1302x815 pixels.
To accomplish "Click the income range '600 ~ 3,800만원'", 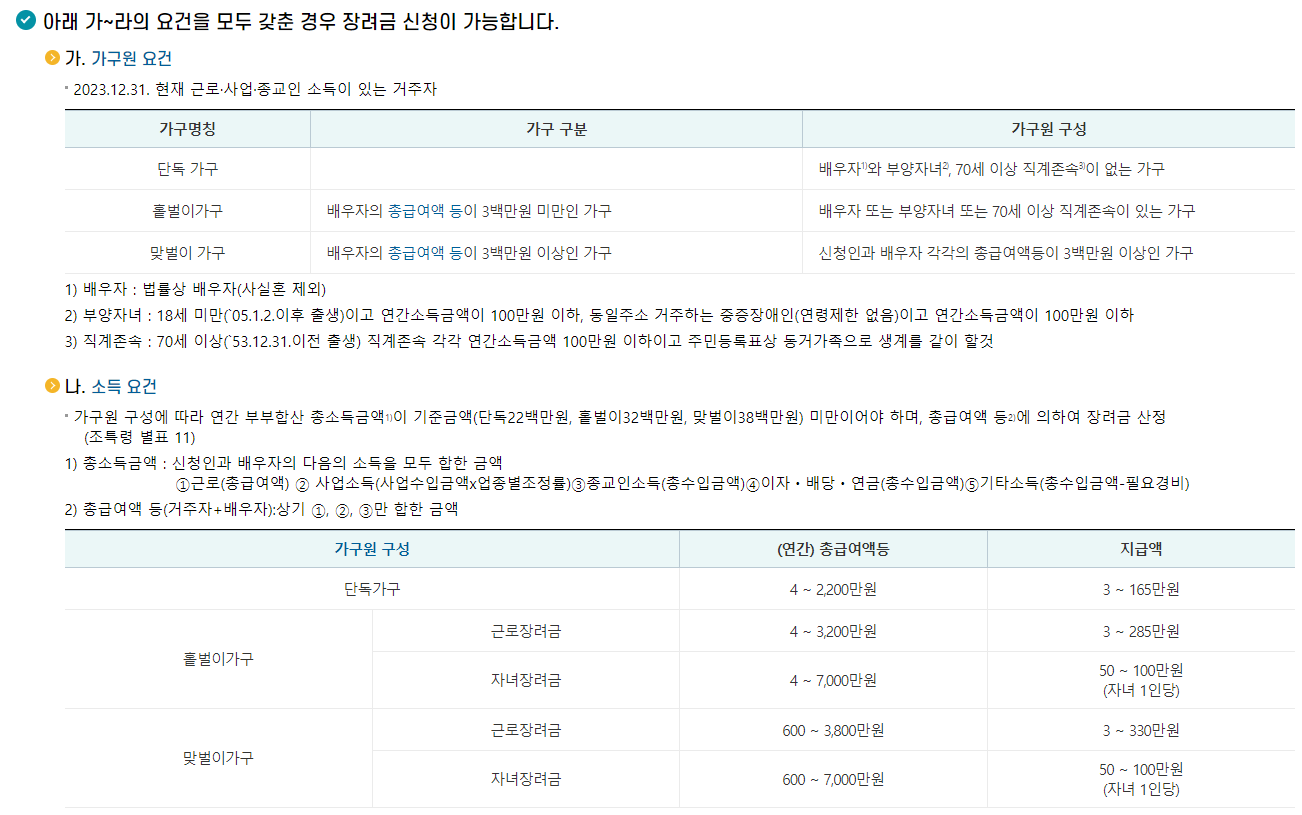I will (x=833, y=730).
